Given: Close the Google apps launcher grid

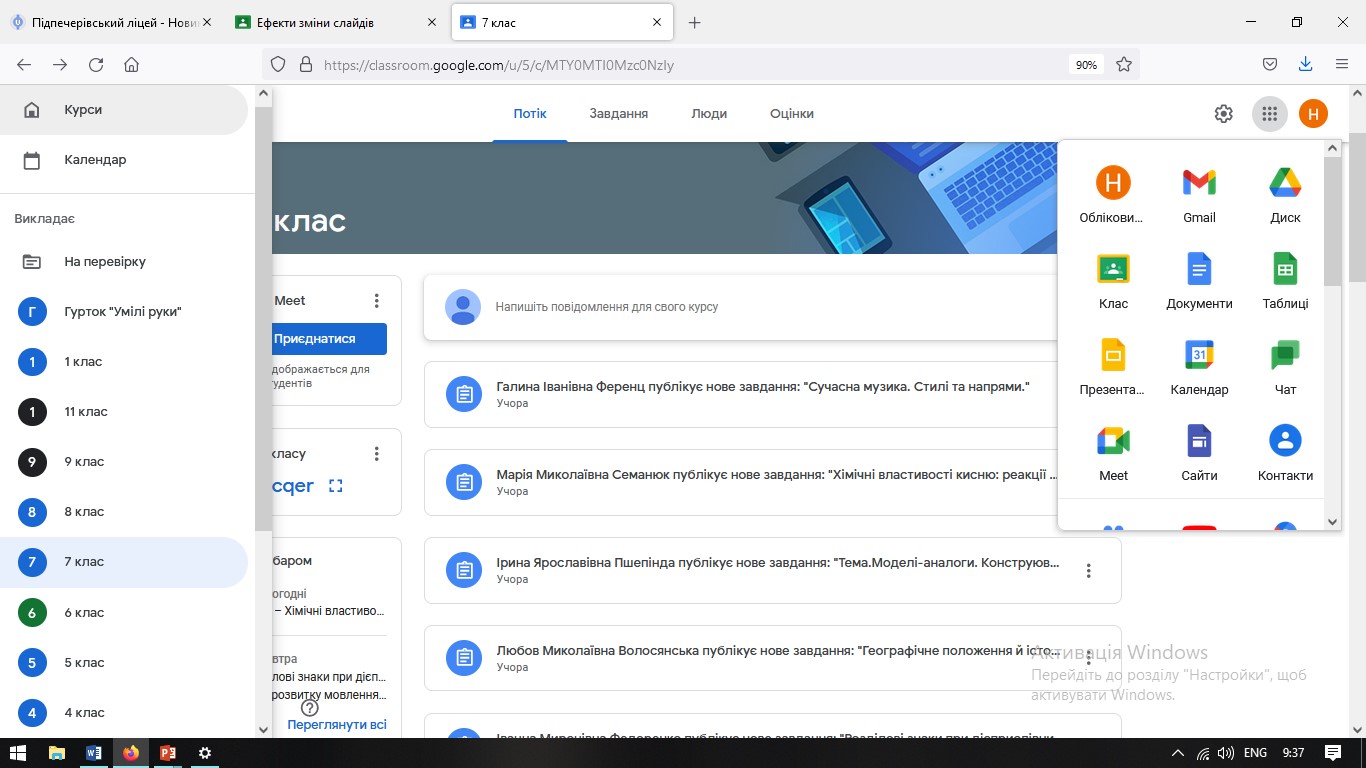Looking at the screenshot, I should 1269,113.
